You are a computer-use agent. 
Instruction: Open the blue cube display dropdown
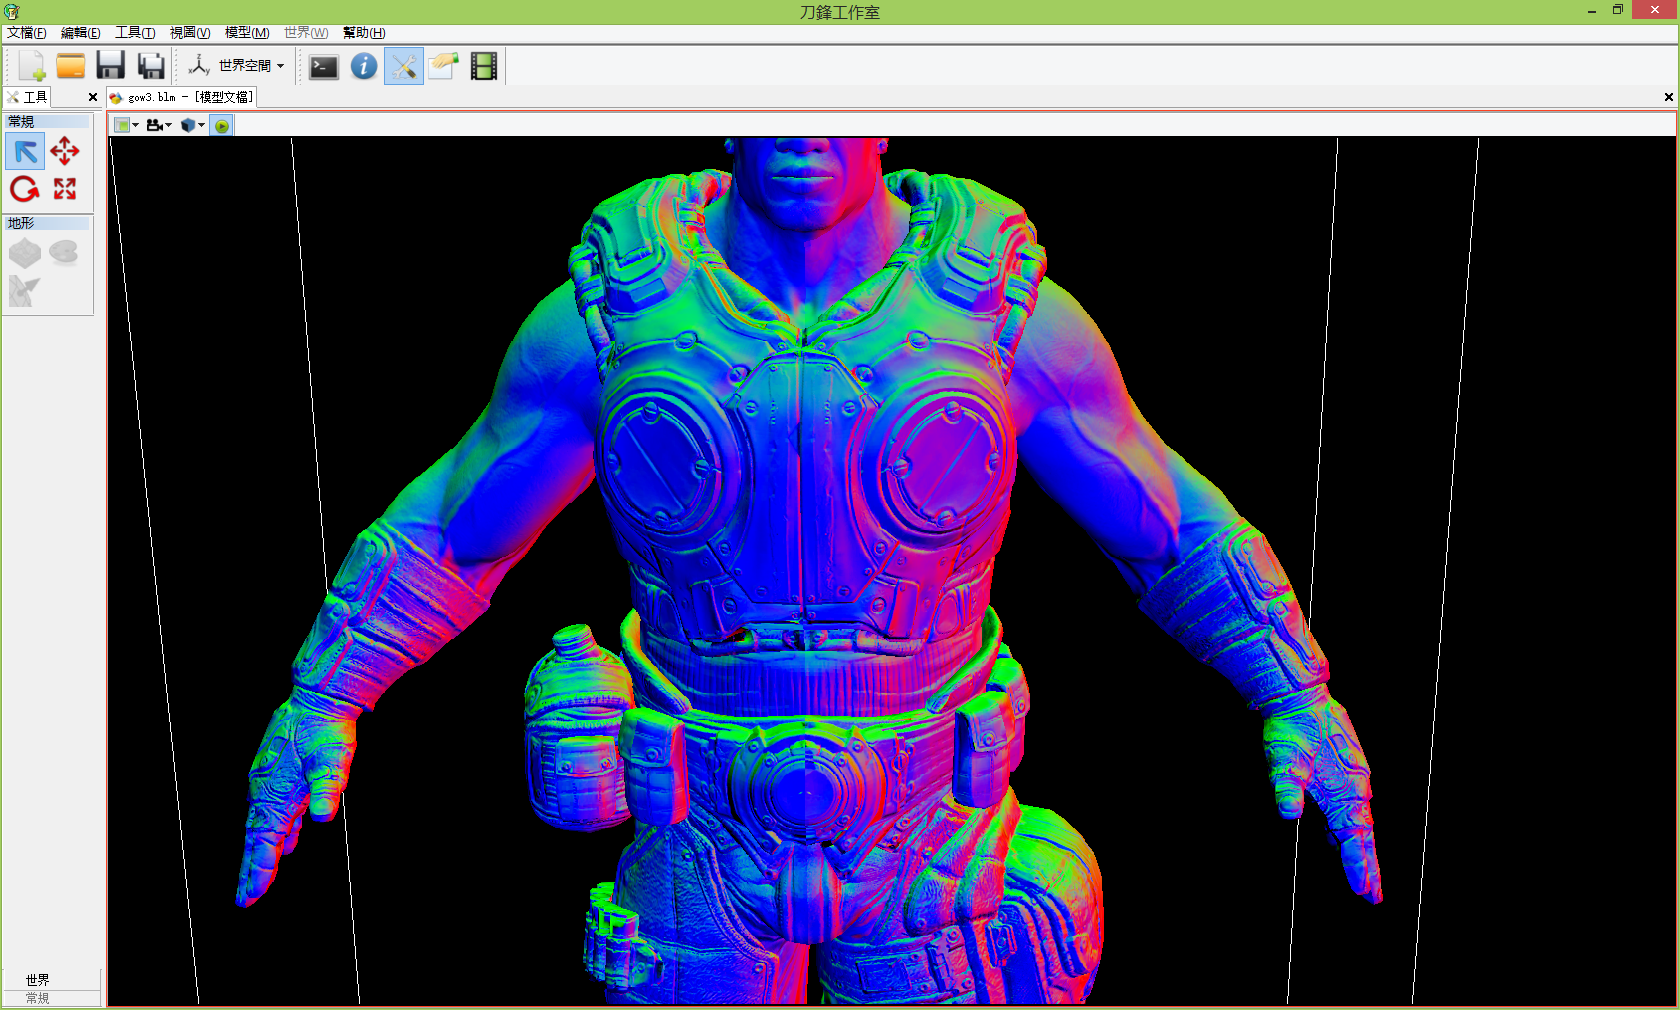click(x=193, y=125)
